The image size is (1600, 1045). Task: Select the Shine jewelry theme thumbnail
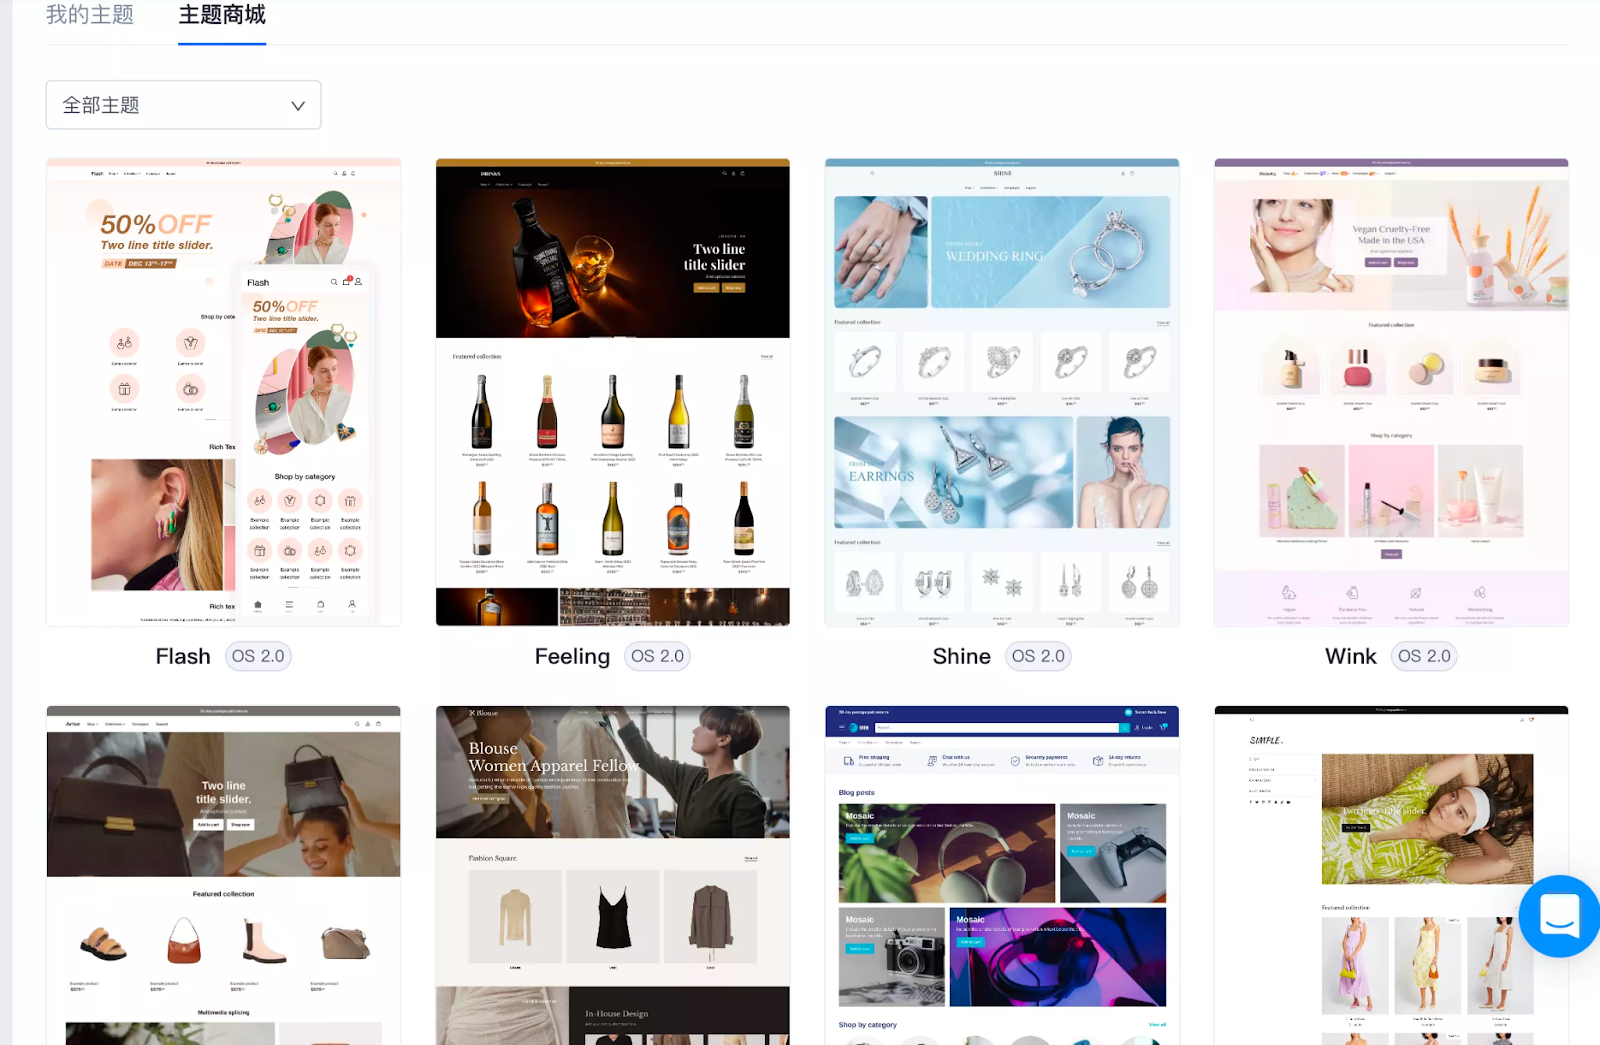1001,392
